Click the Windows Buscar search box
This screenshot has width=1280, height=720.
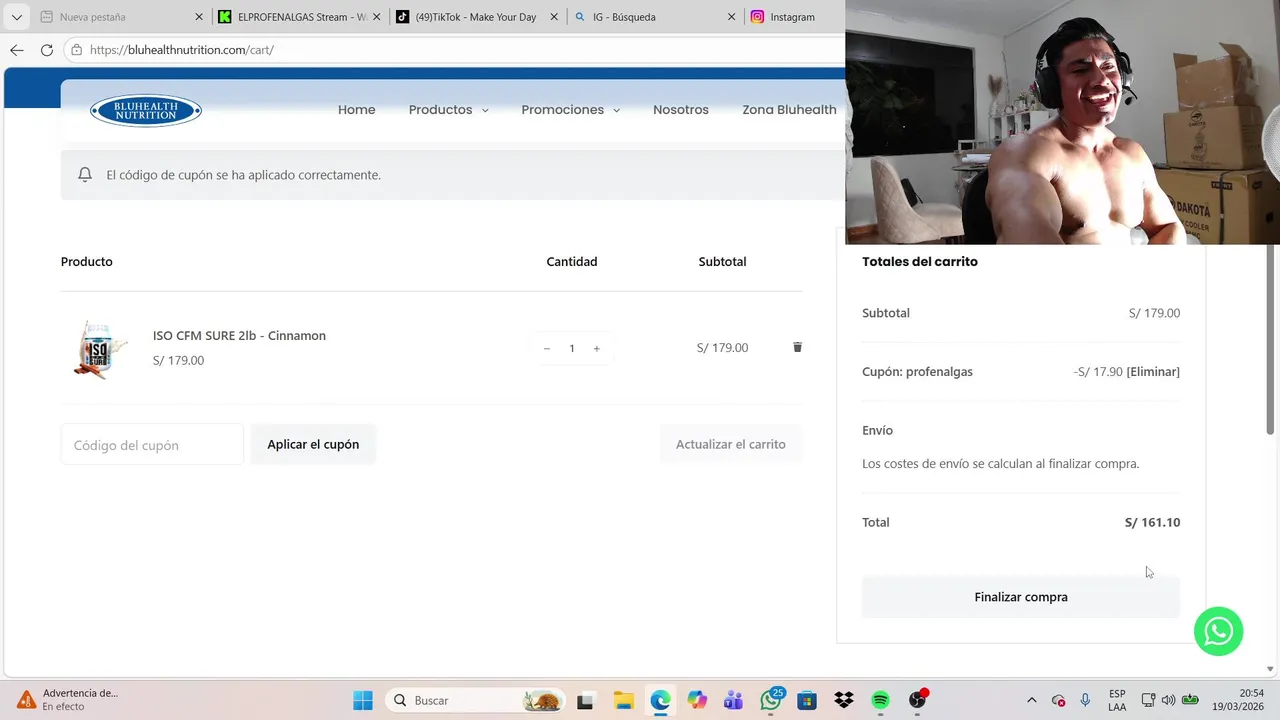click(x=476, y=700)
